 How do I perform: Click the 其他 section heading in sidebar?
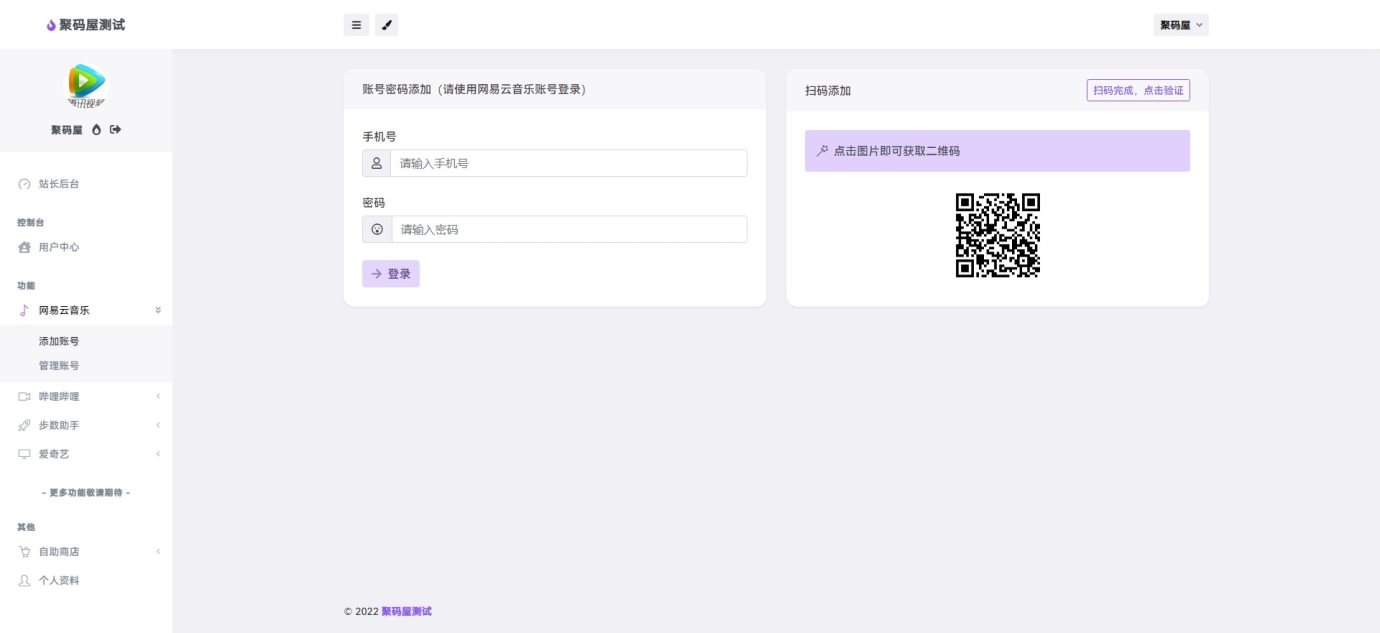26,527
